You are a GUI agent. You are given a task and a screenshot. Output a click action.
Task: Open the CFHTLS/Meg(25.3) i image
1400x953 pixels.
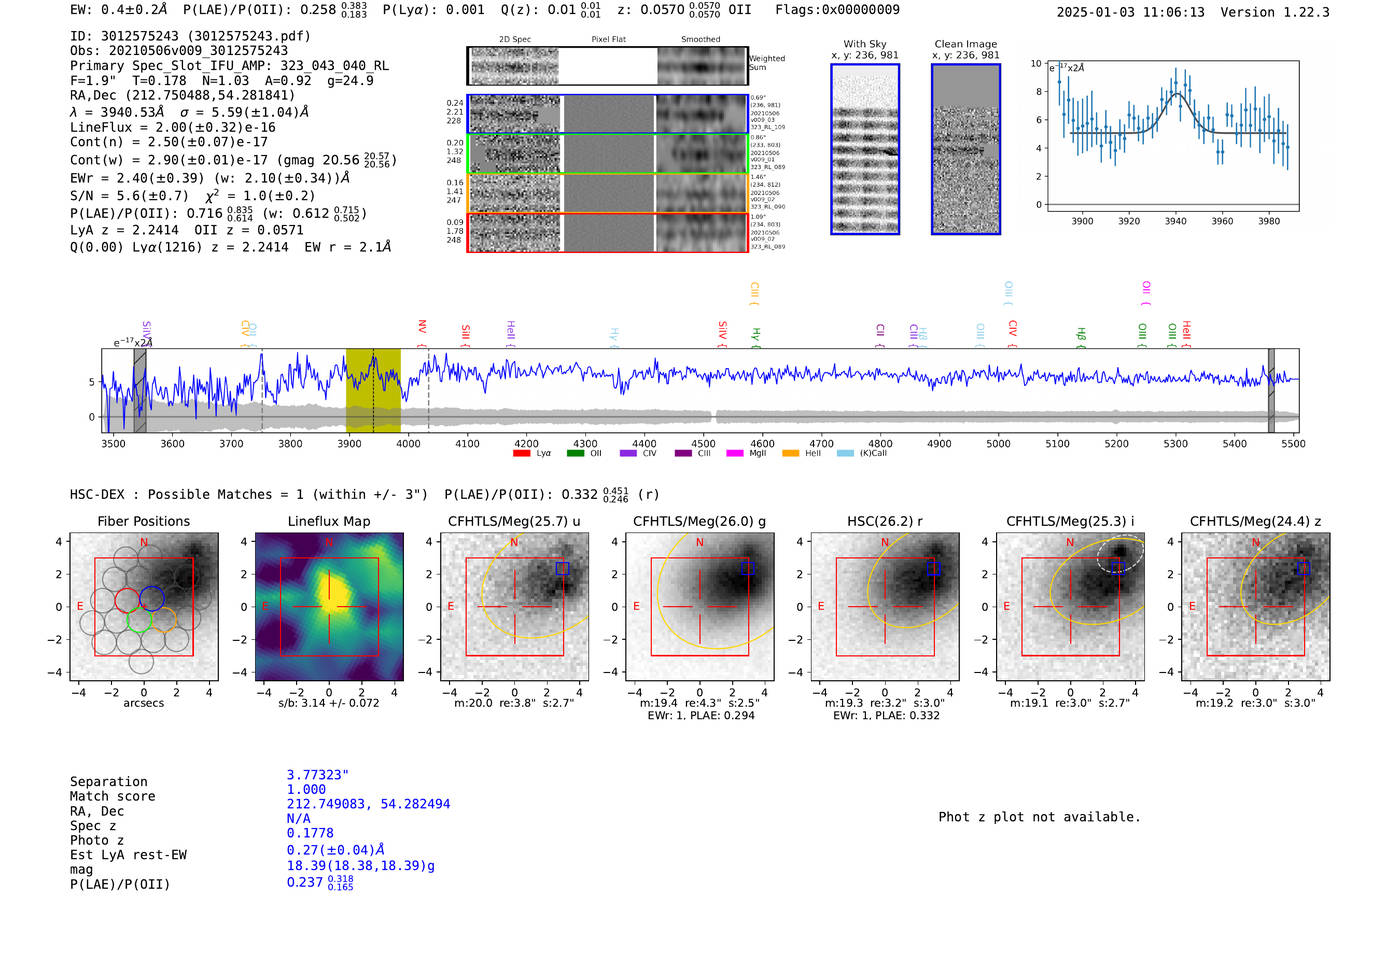pos(1070,606)
